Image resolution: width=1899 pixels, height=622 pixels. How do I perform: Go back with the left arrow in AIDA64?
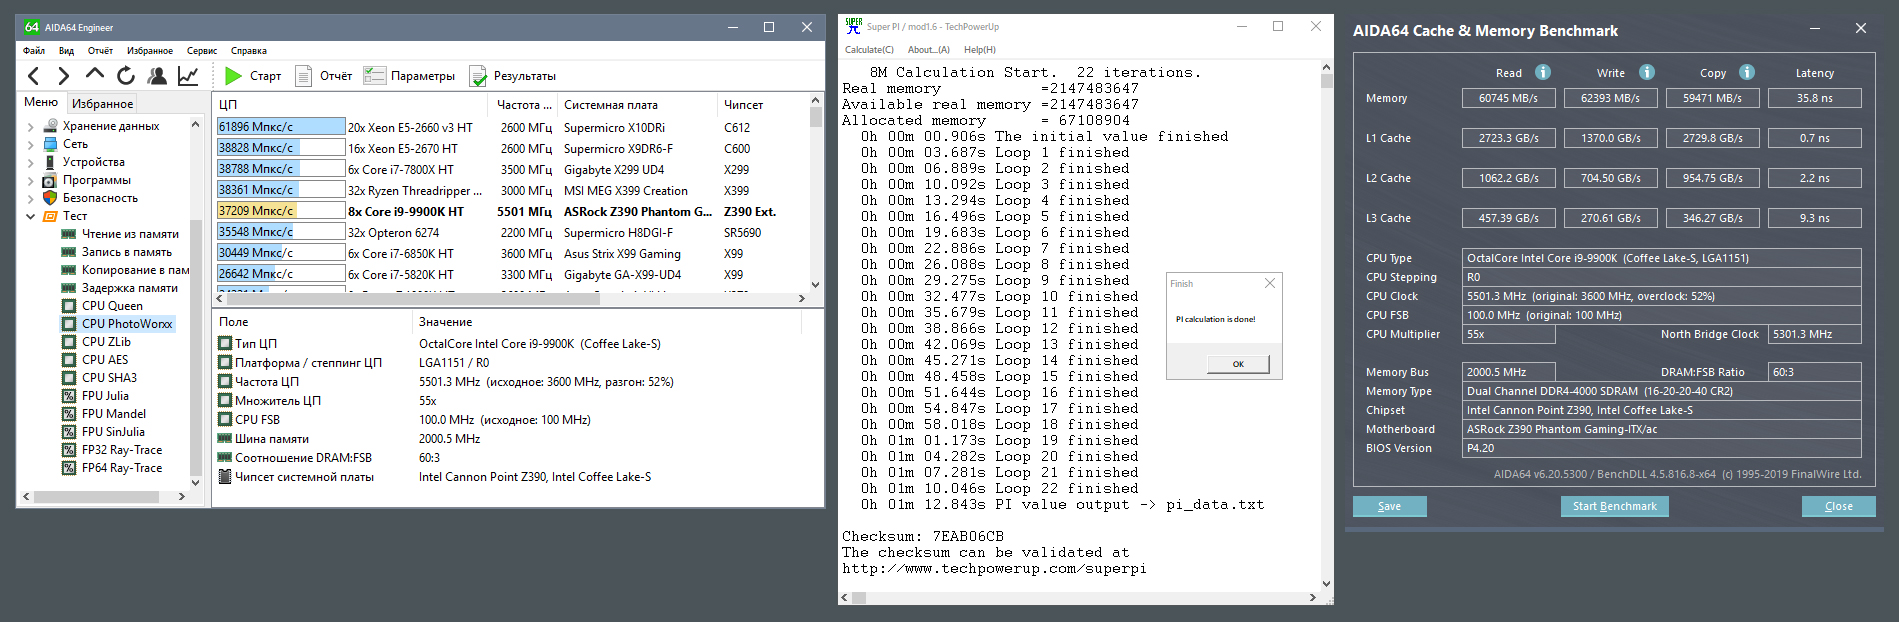(34, 76)
